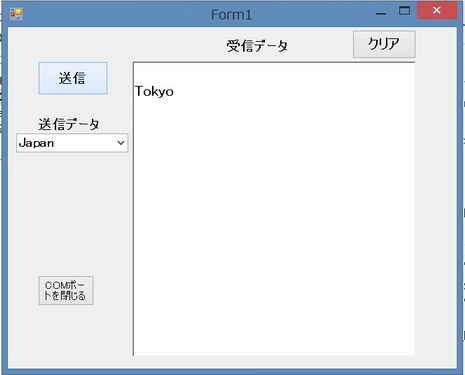Minimize the Form1 window
Viewport: 465px width, 375px height.
coord(381,13)
